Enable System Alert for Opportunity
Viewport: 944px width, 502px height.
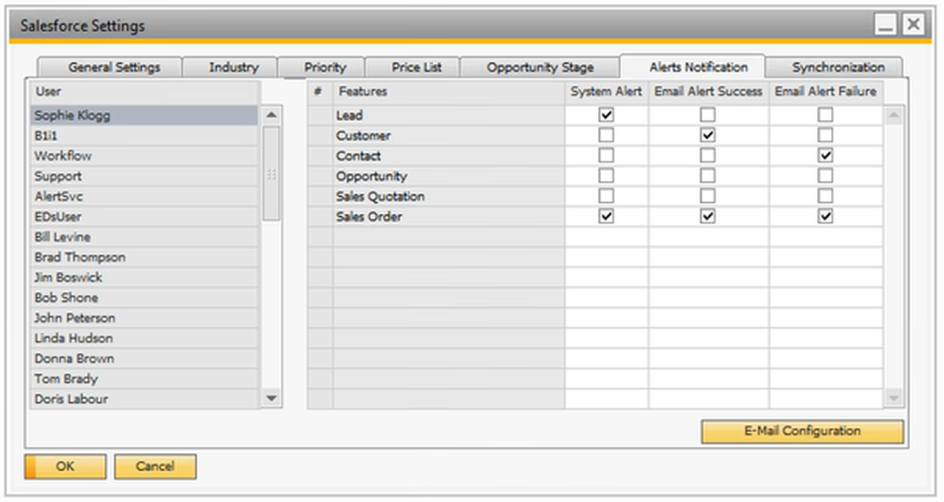coord(606,176)
